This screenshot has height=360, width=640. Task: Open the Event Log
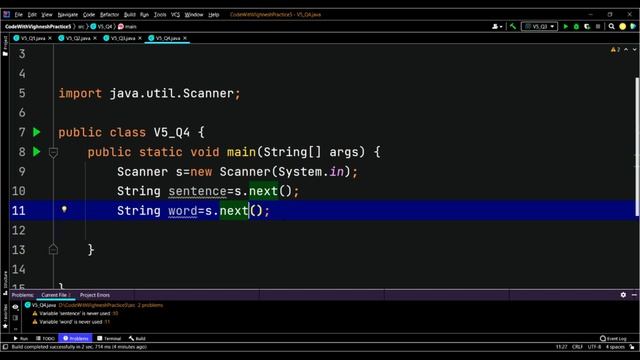613,338
